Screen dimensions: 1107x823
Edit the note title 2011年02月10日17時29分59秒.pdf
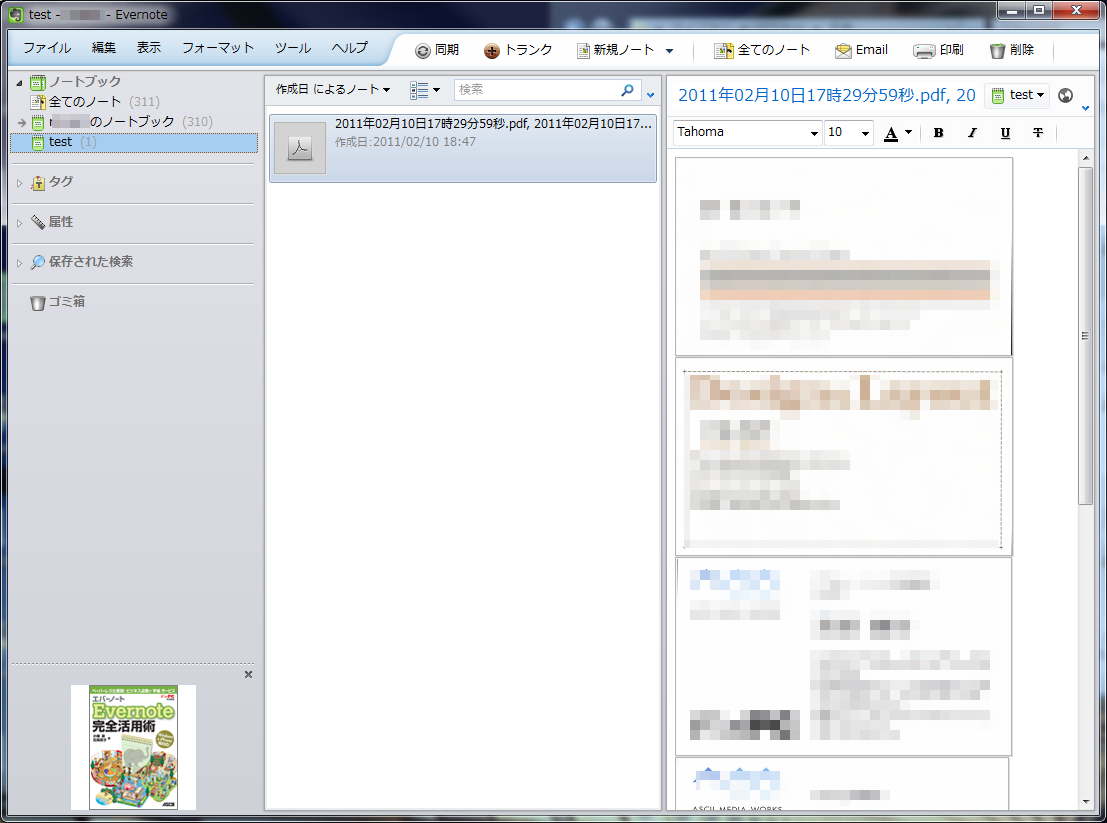tap(827, 95)
